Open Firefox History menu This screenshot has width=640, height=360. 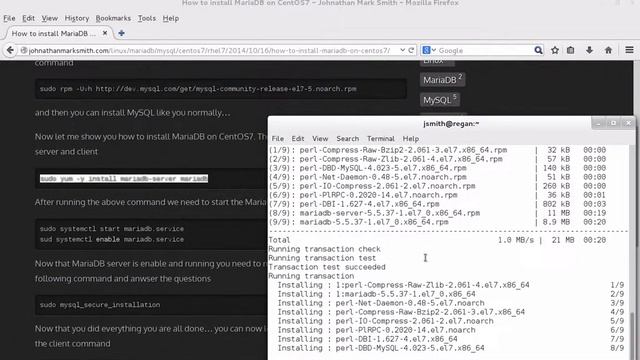point(77,18)
